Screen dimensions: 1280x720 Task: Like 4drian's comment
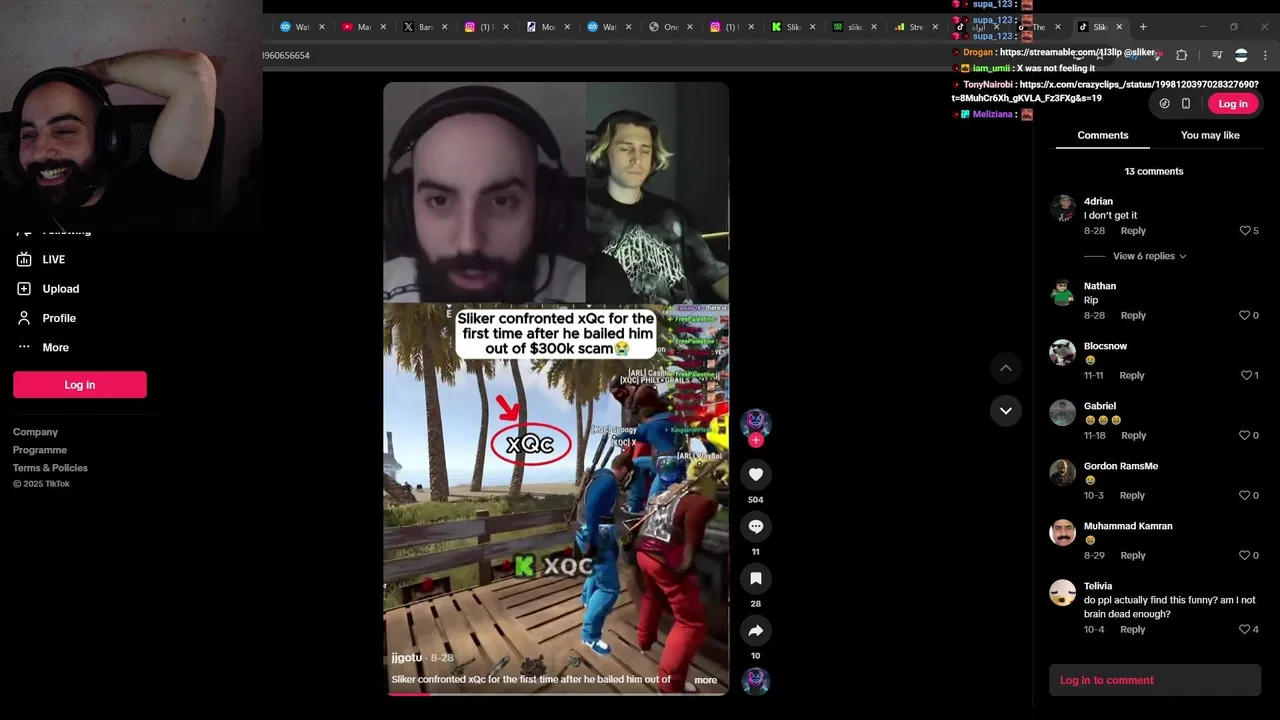click(1245, 231)
